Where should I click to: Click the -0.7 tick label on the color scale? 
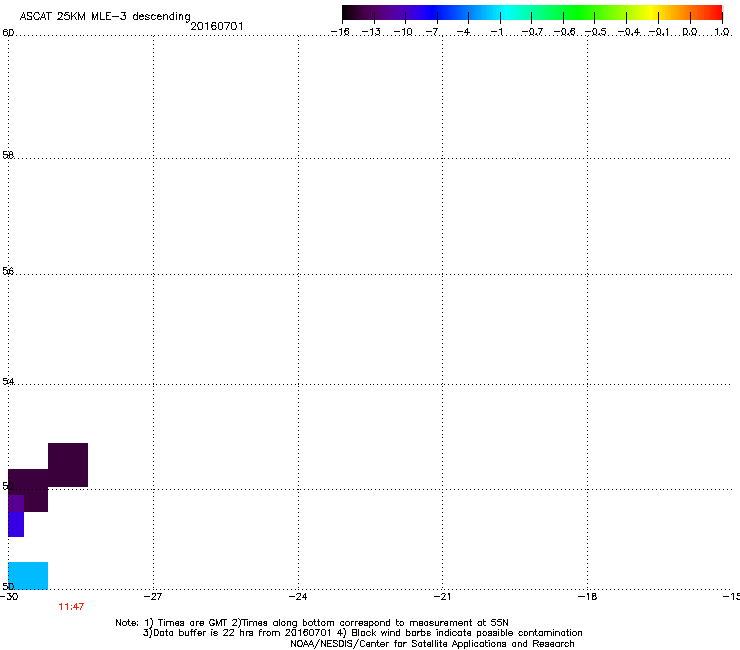(532, 32)
